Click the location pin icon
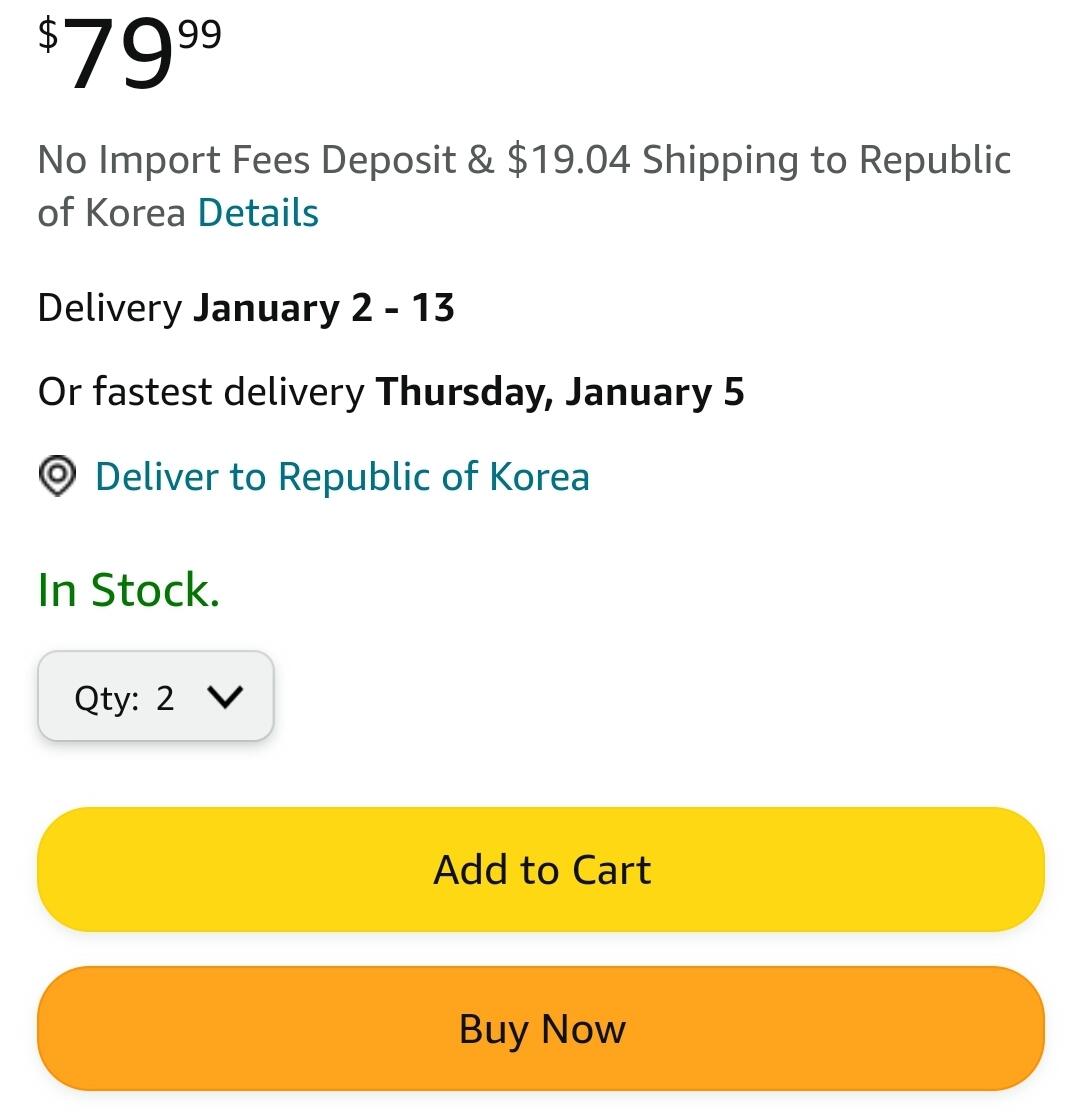 (x=58, y=476)
